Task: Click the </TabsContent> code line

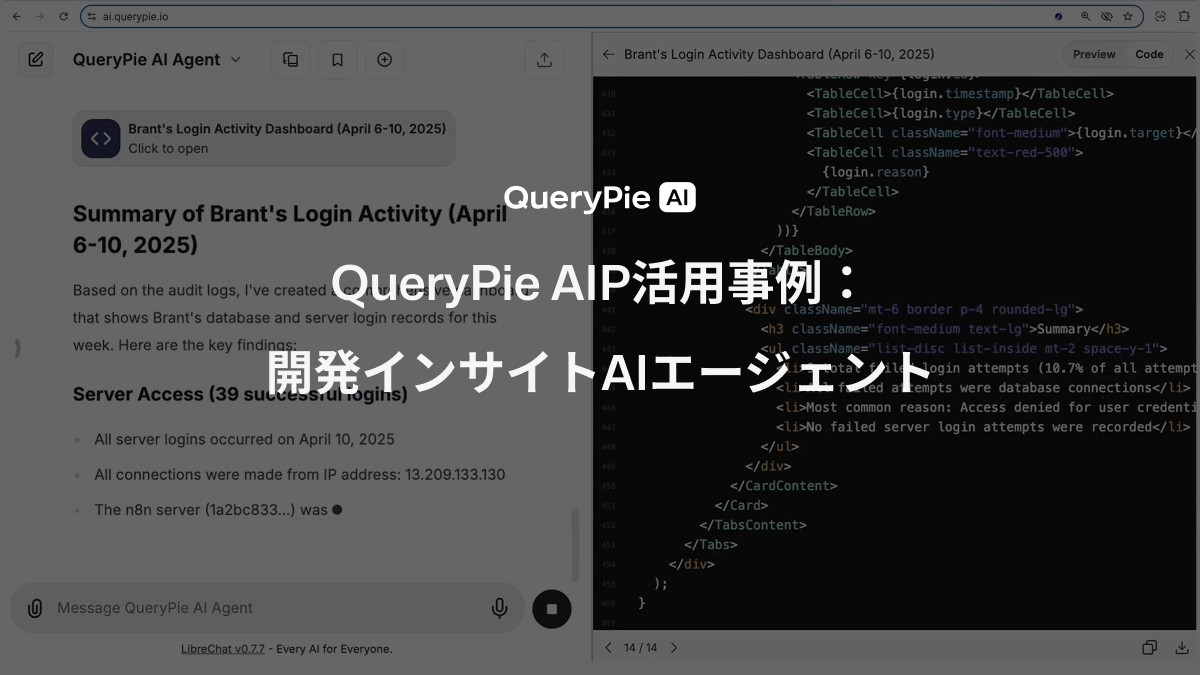Action: coord(753,525)
